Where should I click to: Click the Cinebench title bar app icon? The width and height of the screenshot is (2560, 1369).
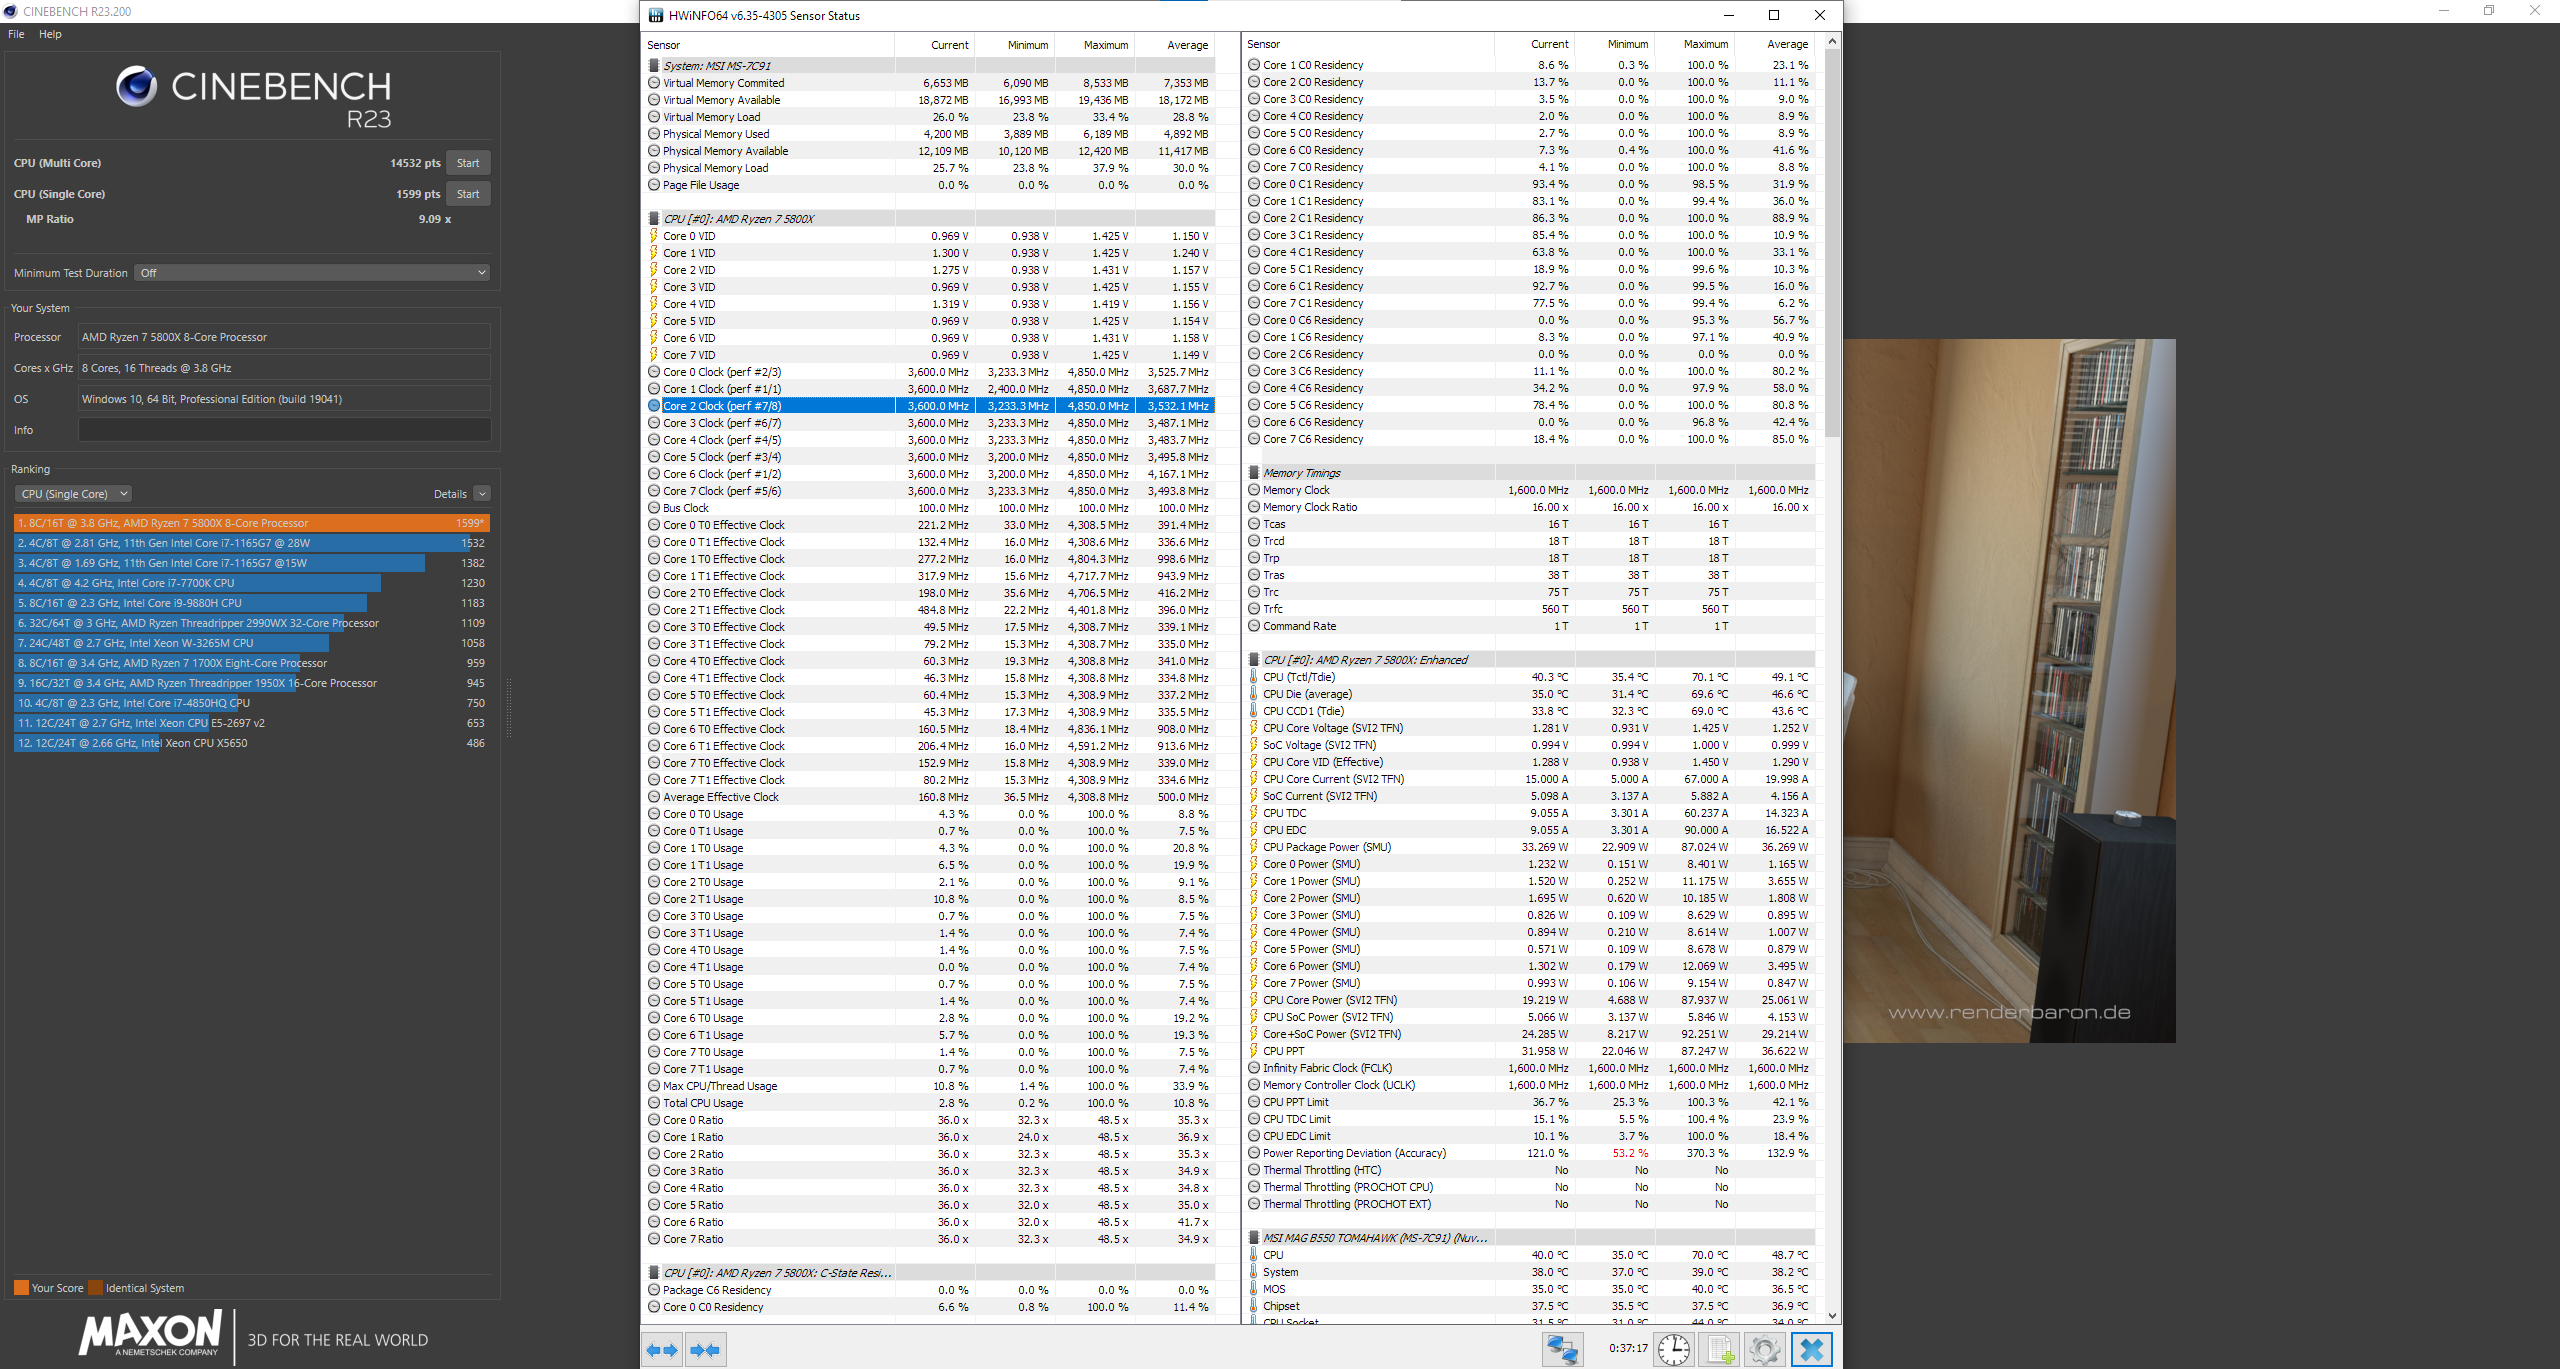tap(10, 11)
